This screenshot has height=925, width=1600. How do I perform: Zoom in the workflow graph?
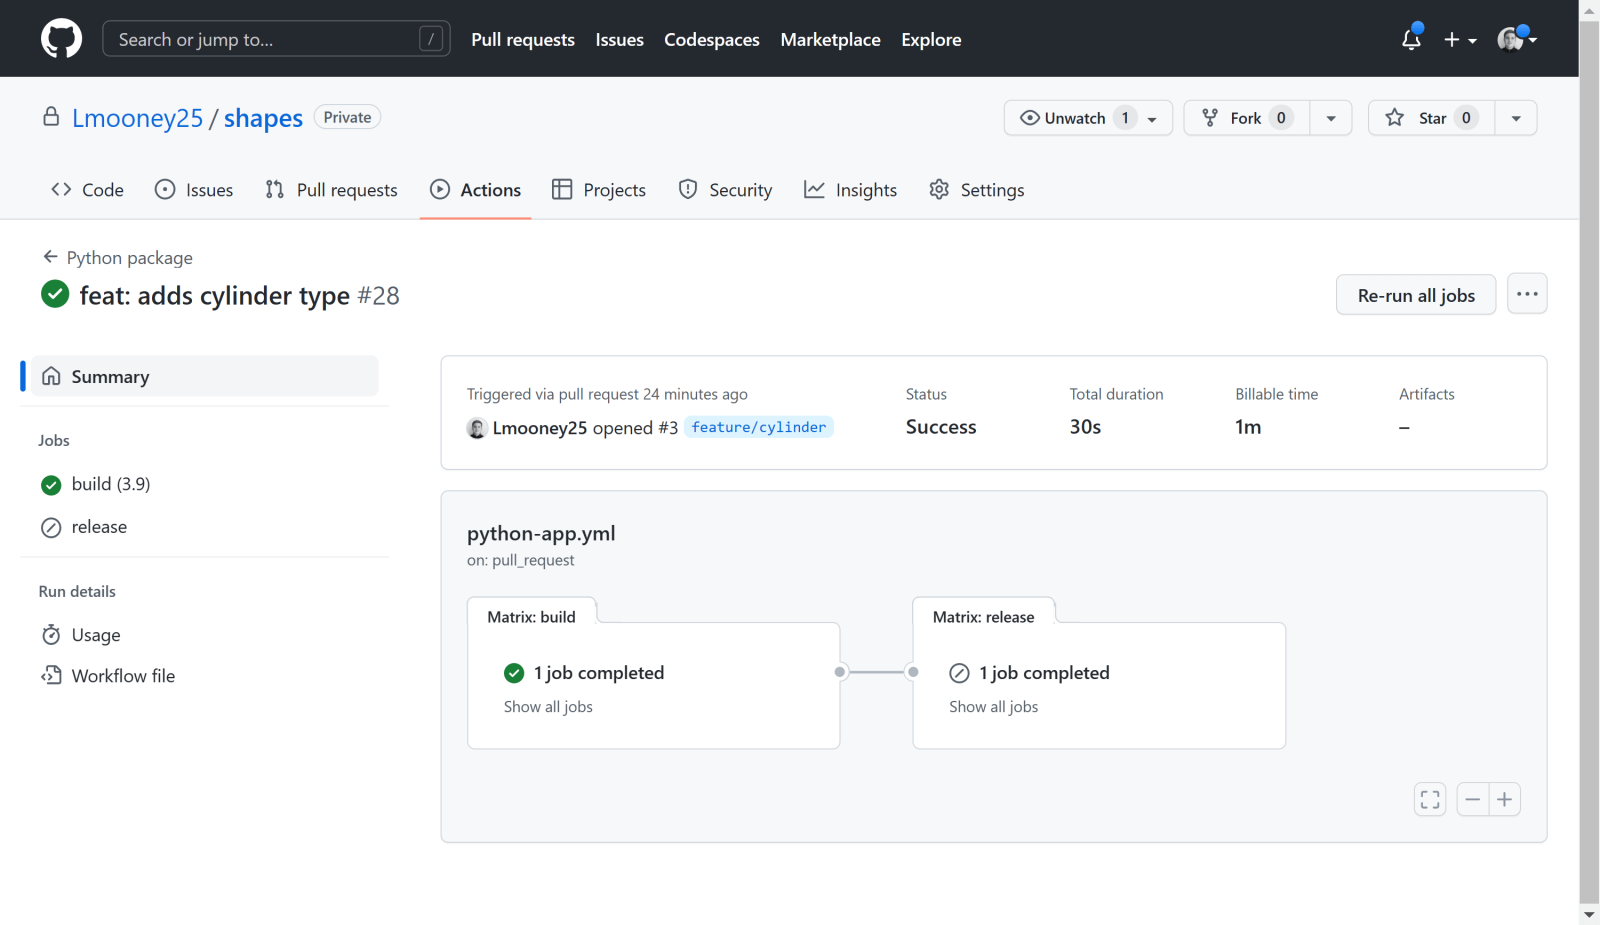(x=1505, y=799)
